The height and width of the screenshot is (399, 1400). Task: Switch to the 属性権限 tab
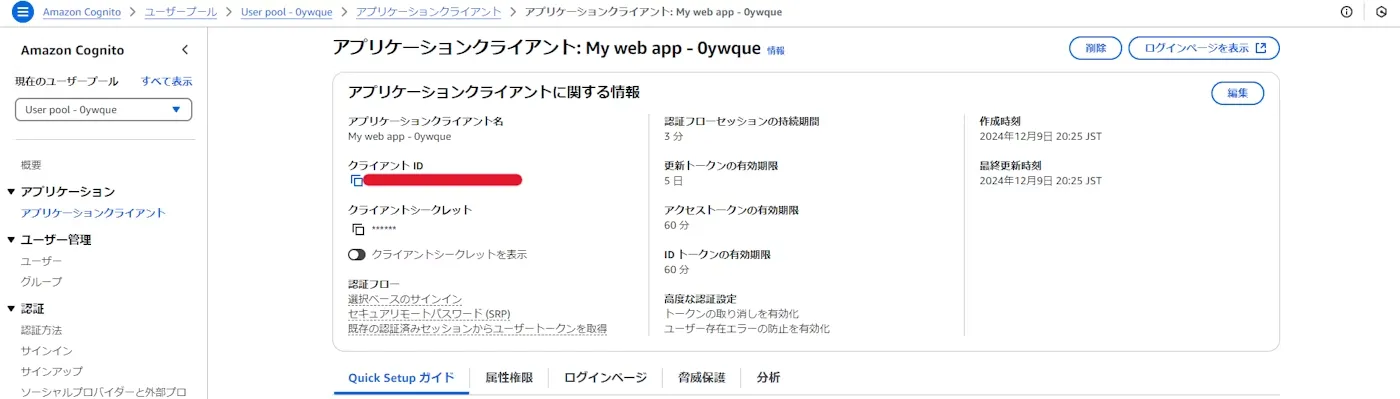[509, 378]
